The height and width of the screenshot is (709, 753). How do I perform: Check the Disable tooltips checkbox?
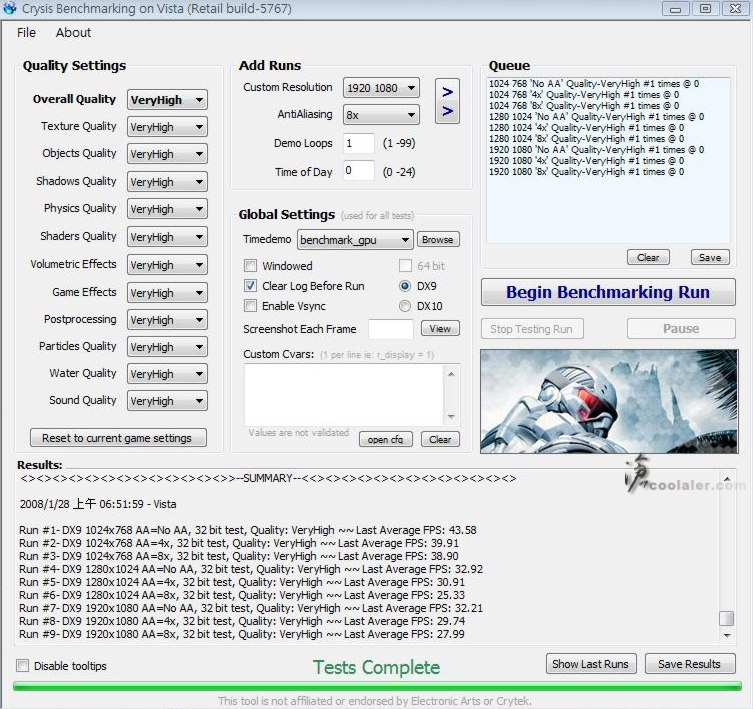[23, 665]
